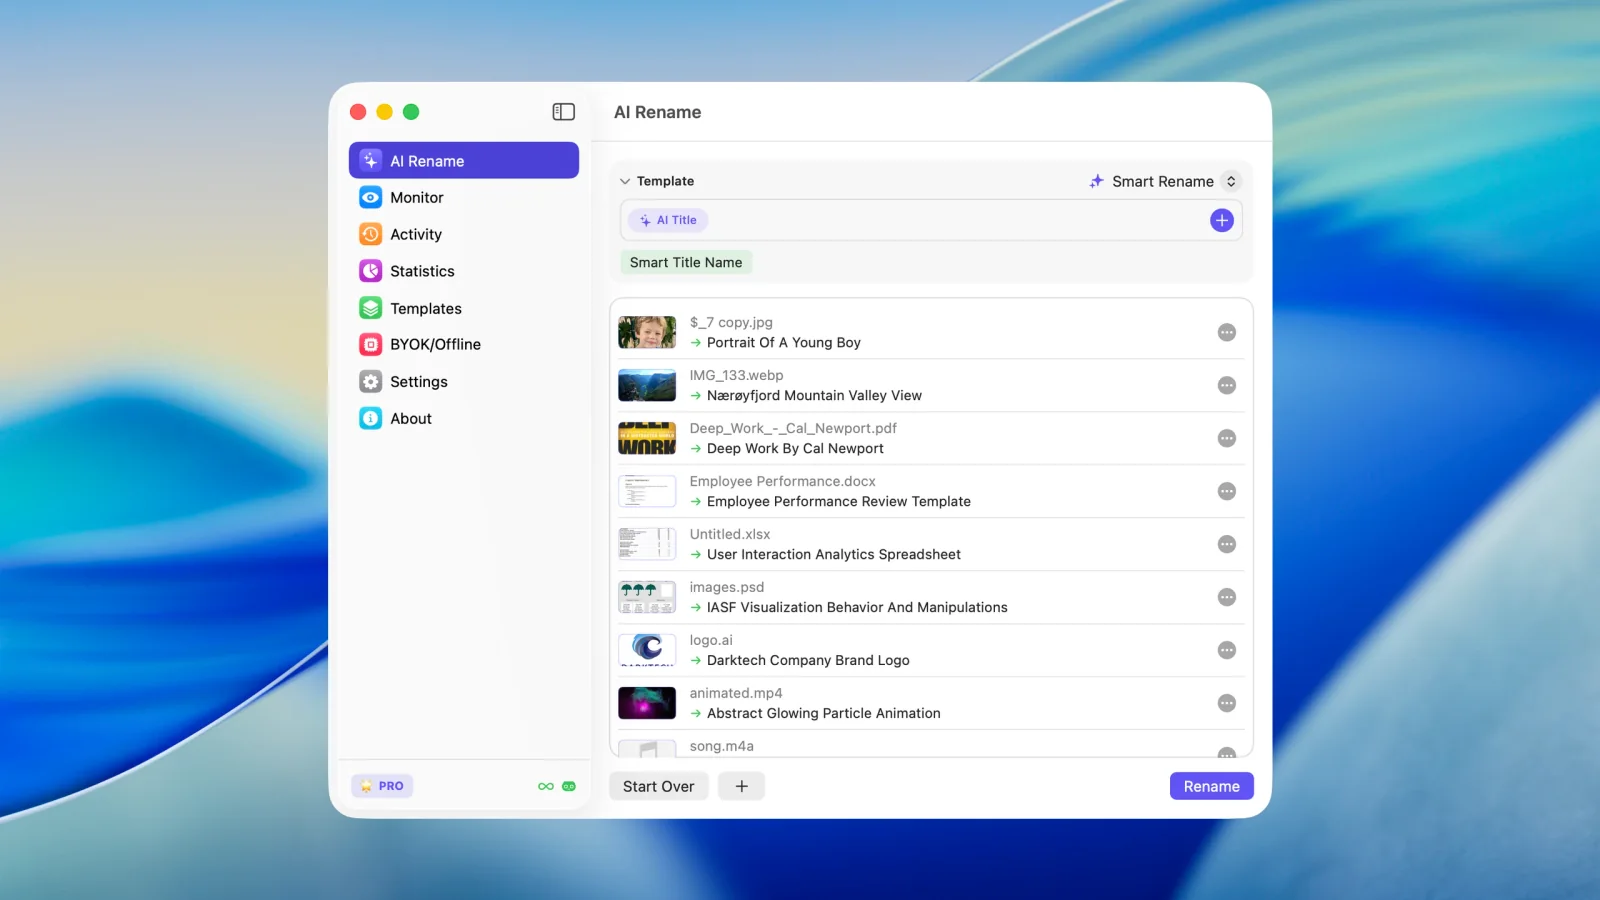Open the Monitor section
1600x900 pixels.
(x=464, y=198)
